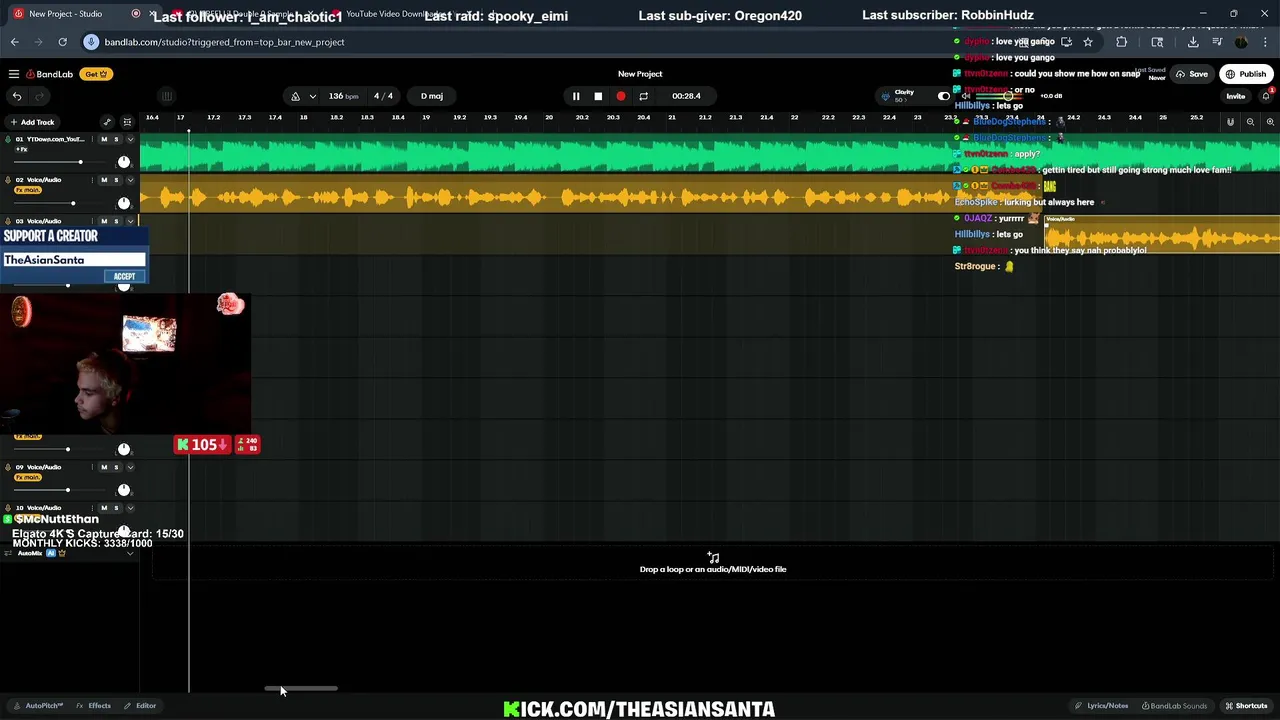The width and height of the screenshot is (1280, 720).
Task: Invite a collaborator
Action: 1236,97
